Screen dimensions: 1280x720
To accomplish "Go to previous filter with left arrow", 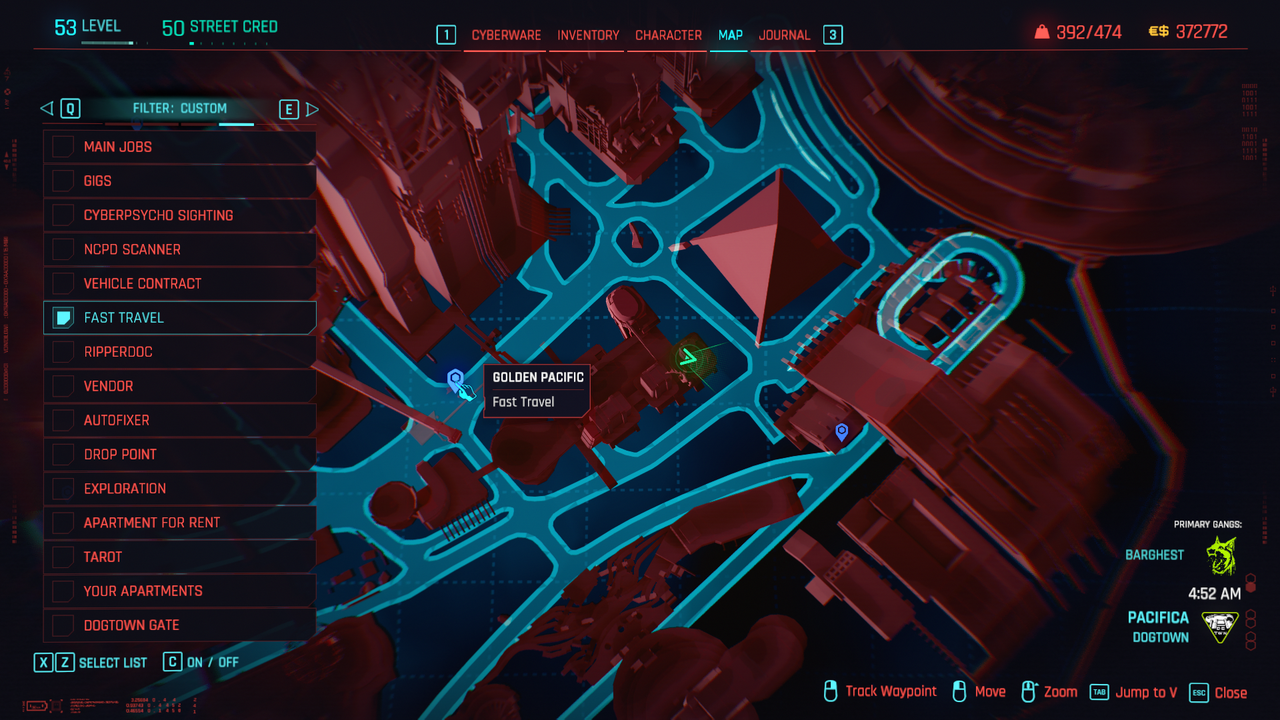I will click(x=46, y=109).
